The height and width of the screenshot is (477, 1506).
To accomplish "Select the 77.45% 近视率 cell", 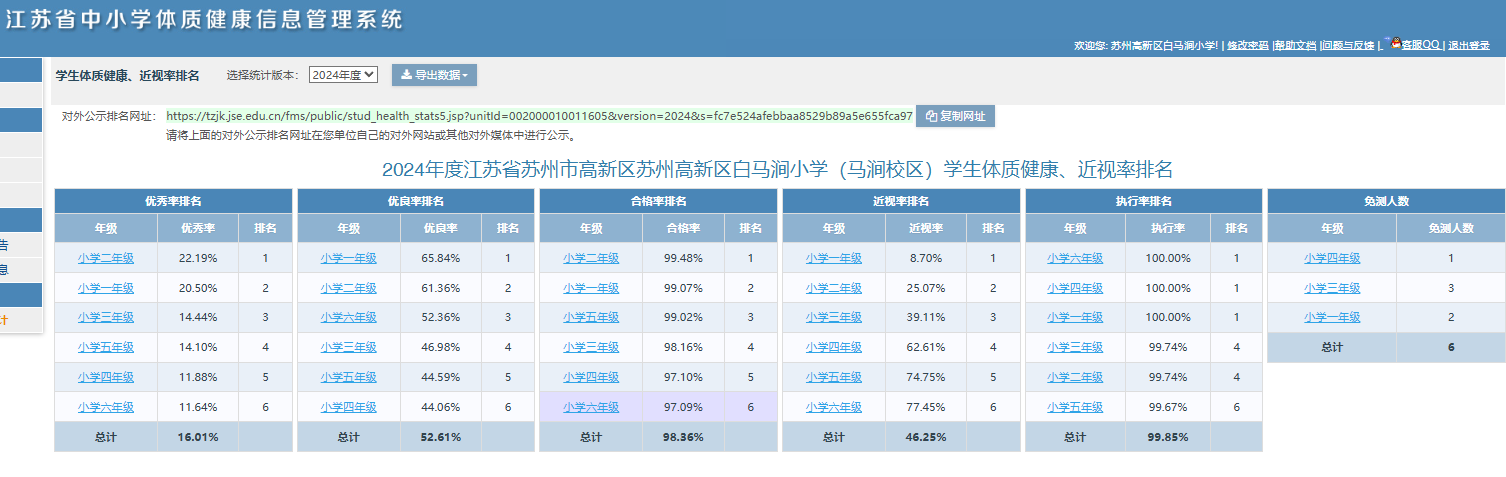I will 926,407.
